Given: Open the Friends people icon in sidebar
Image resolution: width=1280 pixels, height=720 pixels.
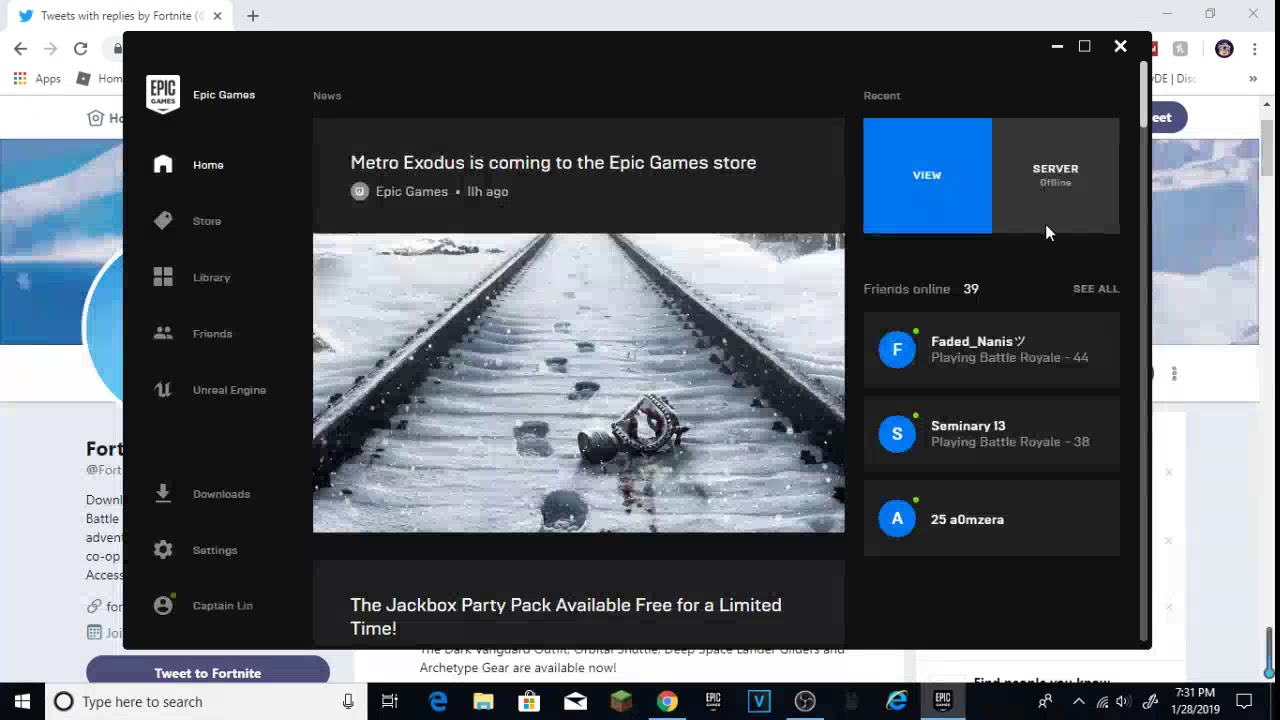Looking at the screenshot, I should click(x=163, y=333).
